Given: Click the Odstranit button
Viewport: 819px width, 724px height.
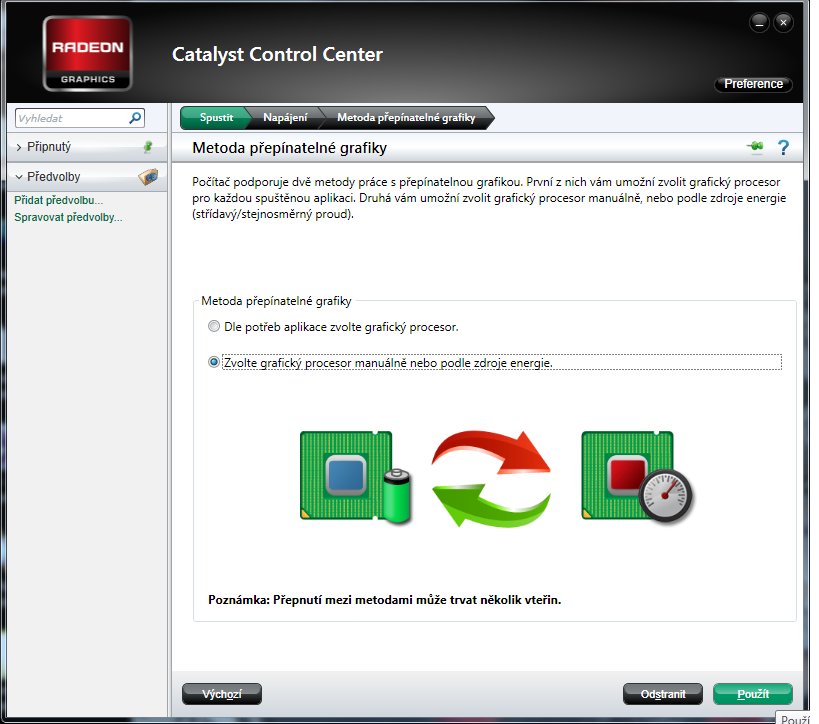Looking at the screenshot, I should 663,694.
